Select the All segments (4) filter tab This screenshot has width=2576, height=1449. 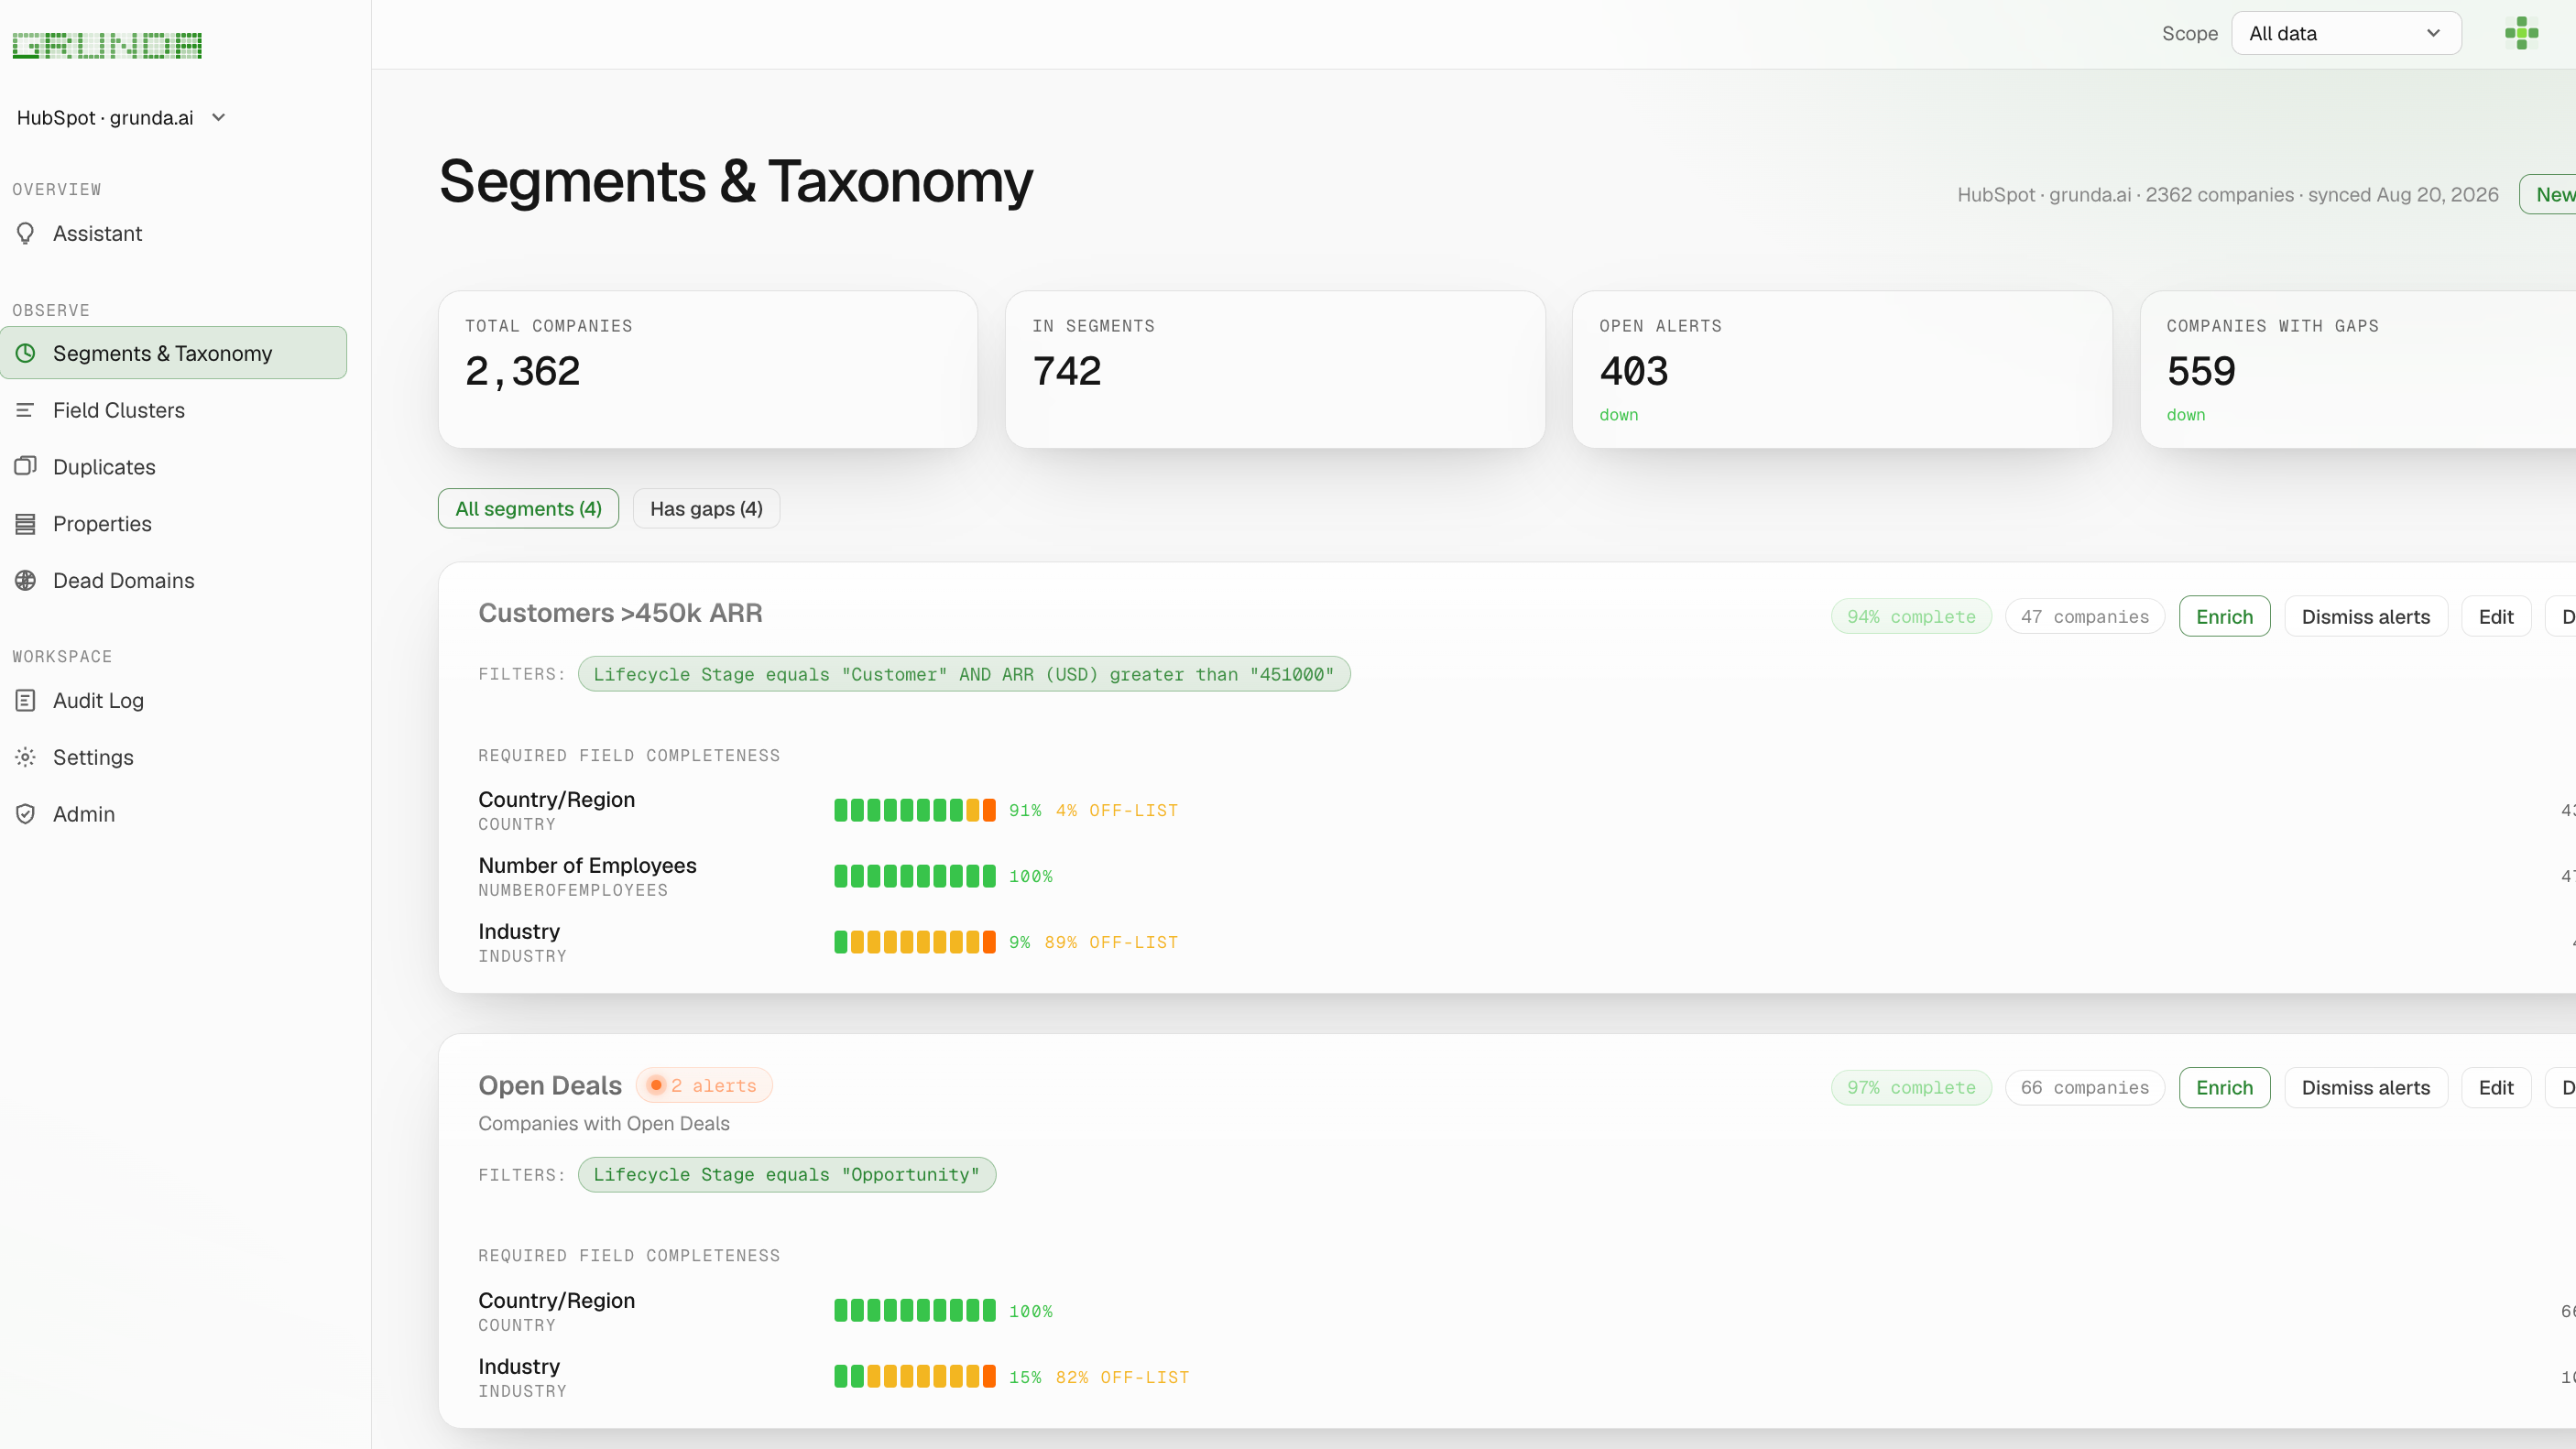pos(528,508)
